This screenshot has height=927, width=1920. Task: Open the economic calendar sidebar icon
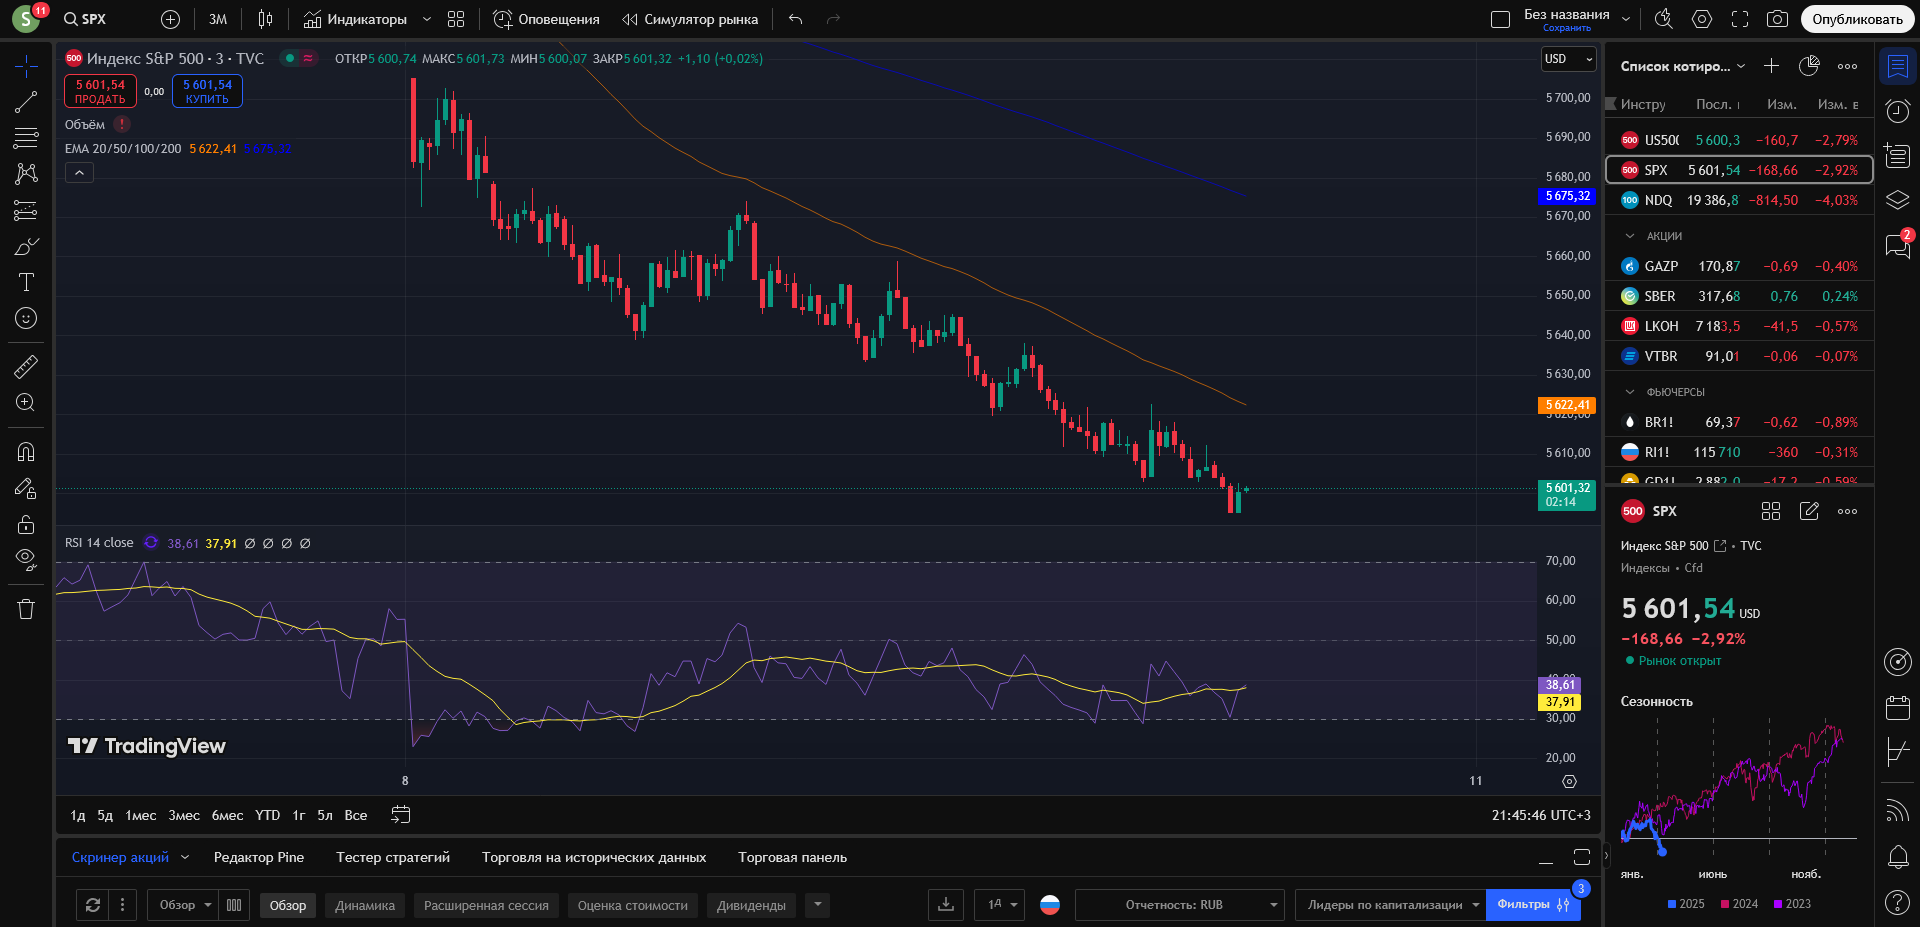[x=1897, y=707]
